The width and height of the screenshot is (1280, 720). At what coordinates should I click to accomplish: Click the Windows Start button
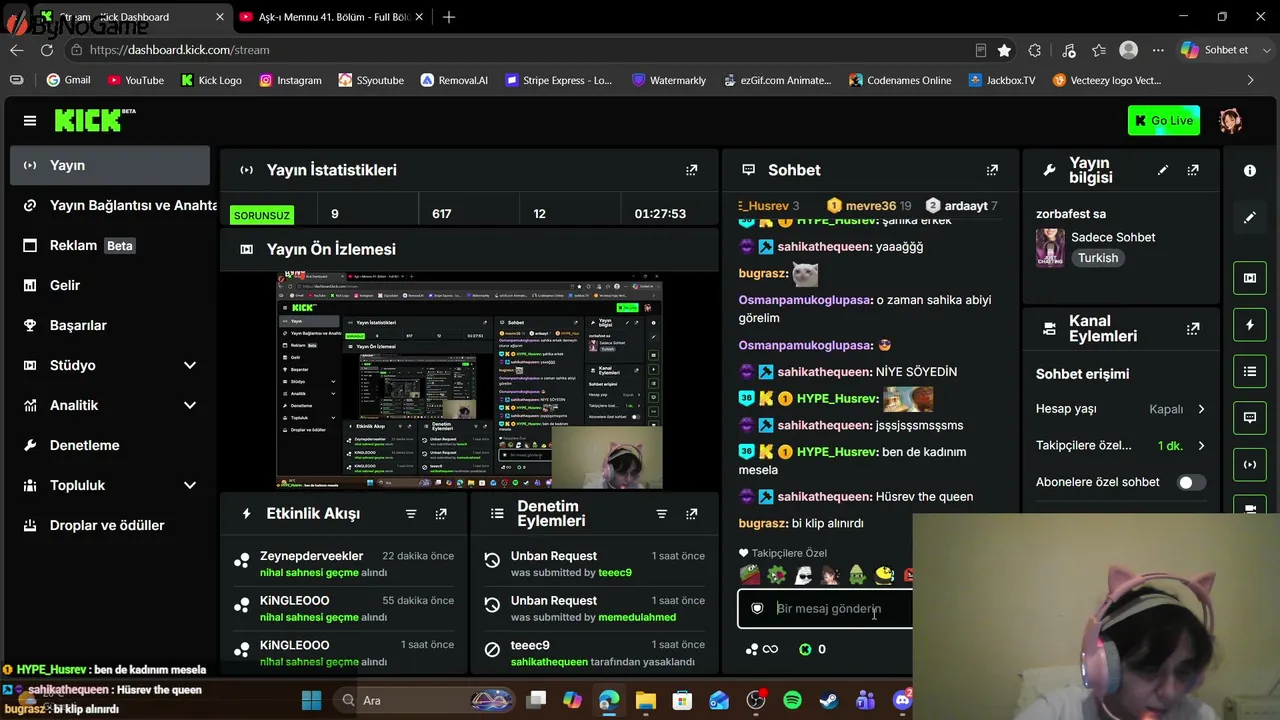(x=311, y=700)
